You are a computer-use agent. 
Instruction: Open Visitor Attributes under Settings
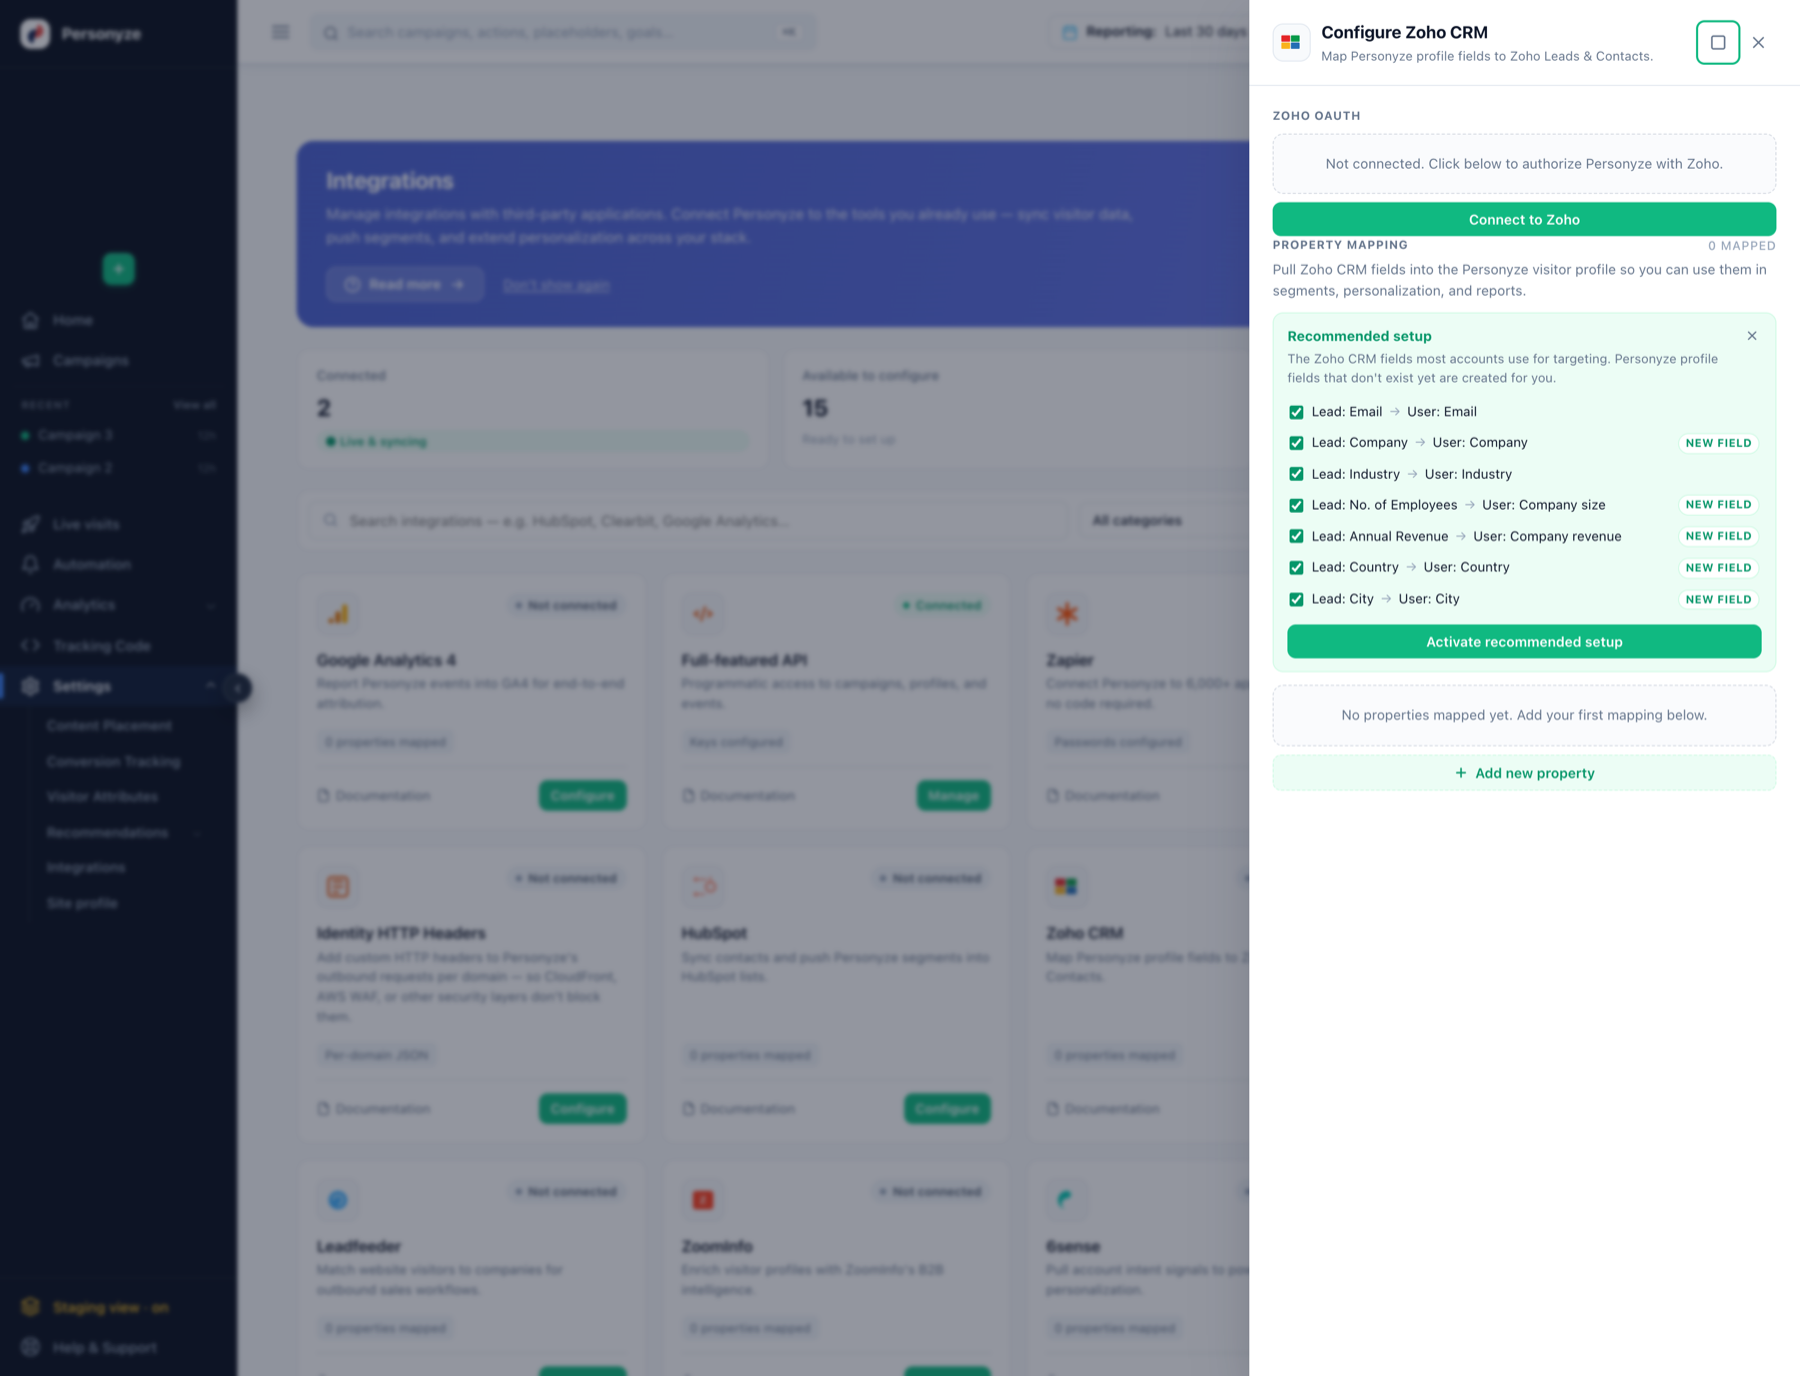pyautogui.click(x=102, y=797)
